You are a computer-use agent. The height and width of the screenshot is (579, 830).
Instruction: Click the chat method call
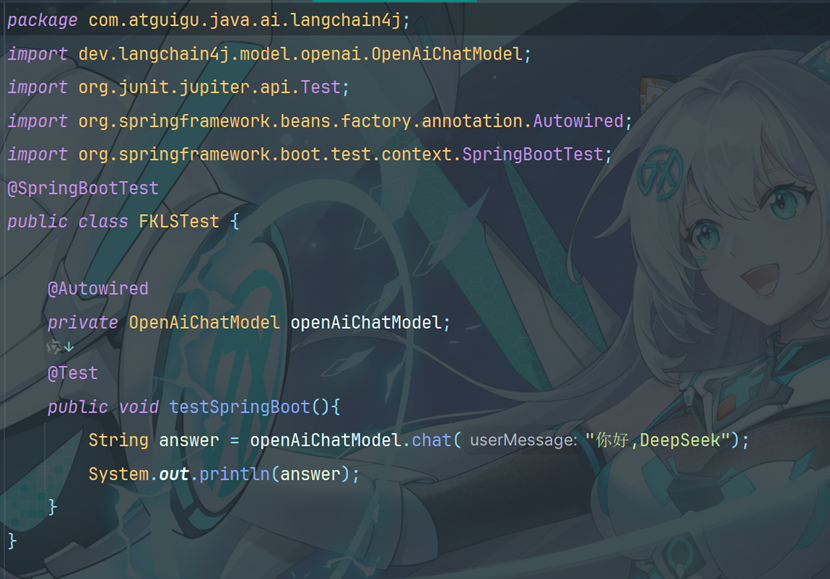click(x=431, y=440)
